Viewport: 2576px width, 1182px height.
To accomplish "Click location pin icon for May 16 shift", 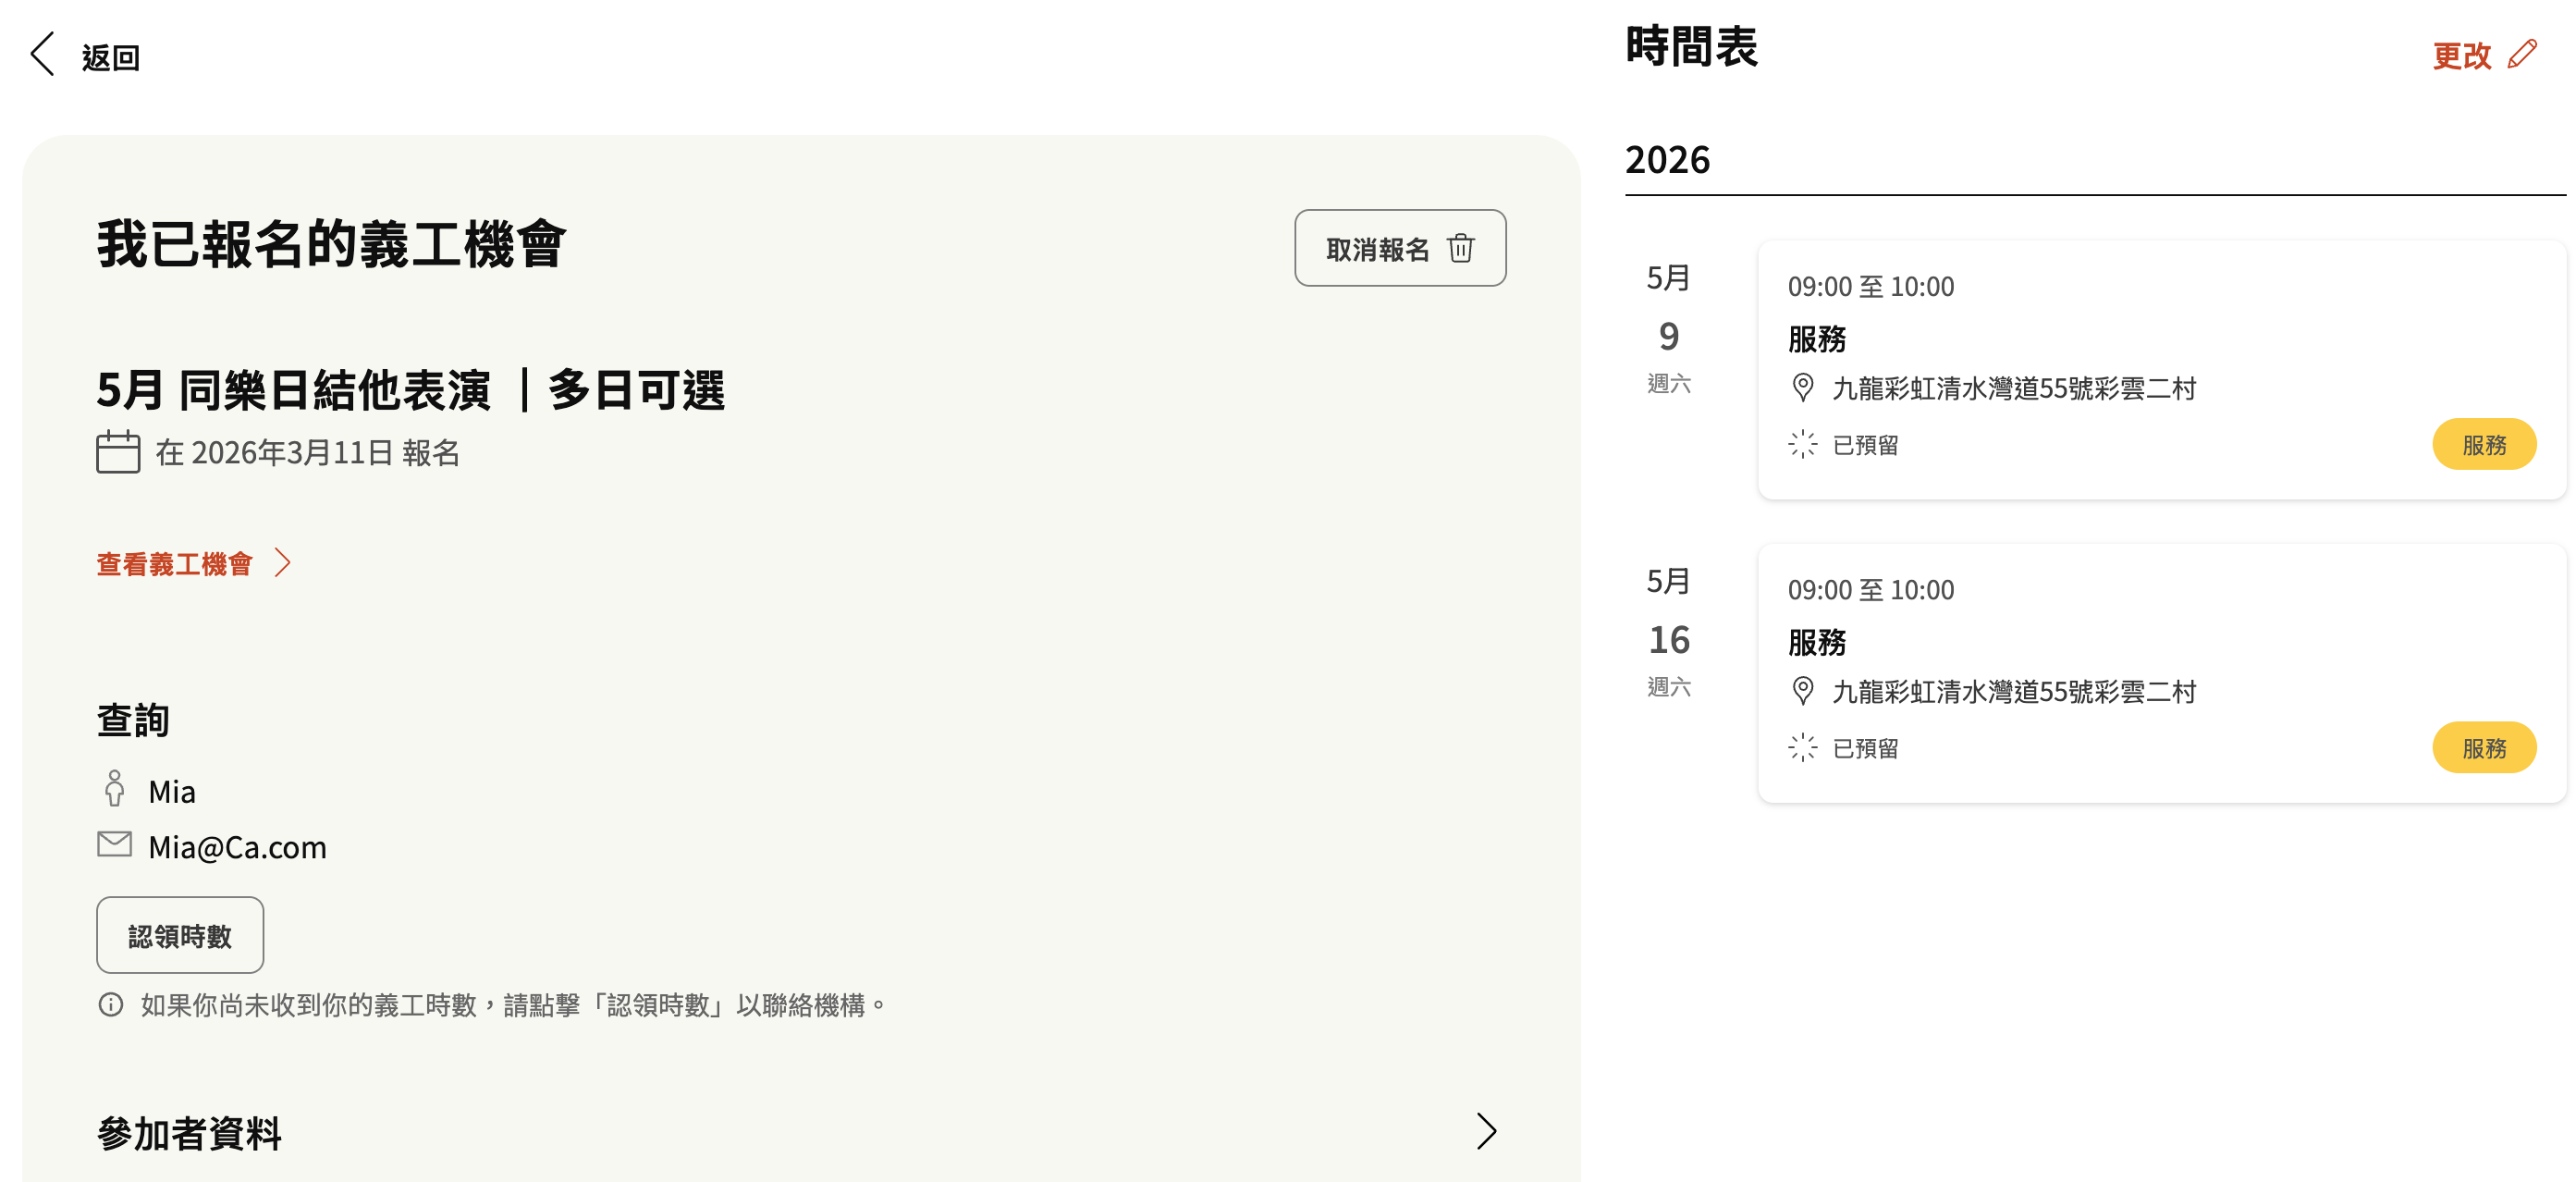I will tap(1802, 690).
